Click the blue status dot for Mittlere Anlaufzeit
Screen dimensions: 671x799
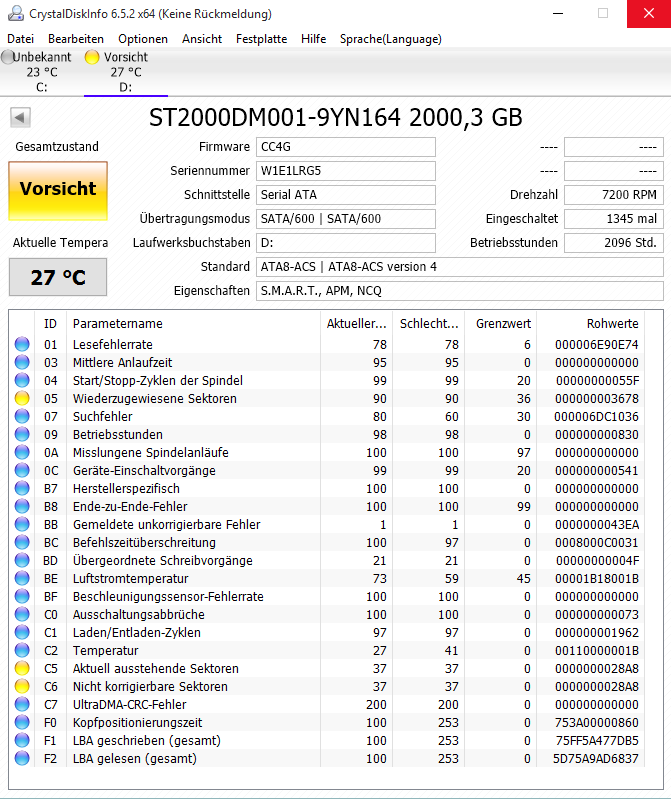click(x=22, y=362)
